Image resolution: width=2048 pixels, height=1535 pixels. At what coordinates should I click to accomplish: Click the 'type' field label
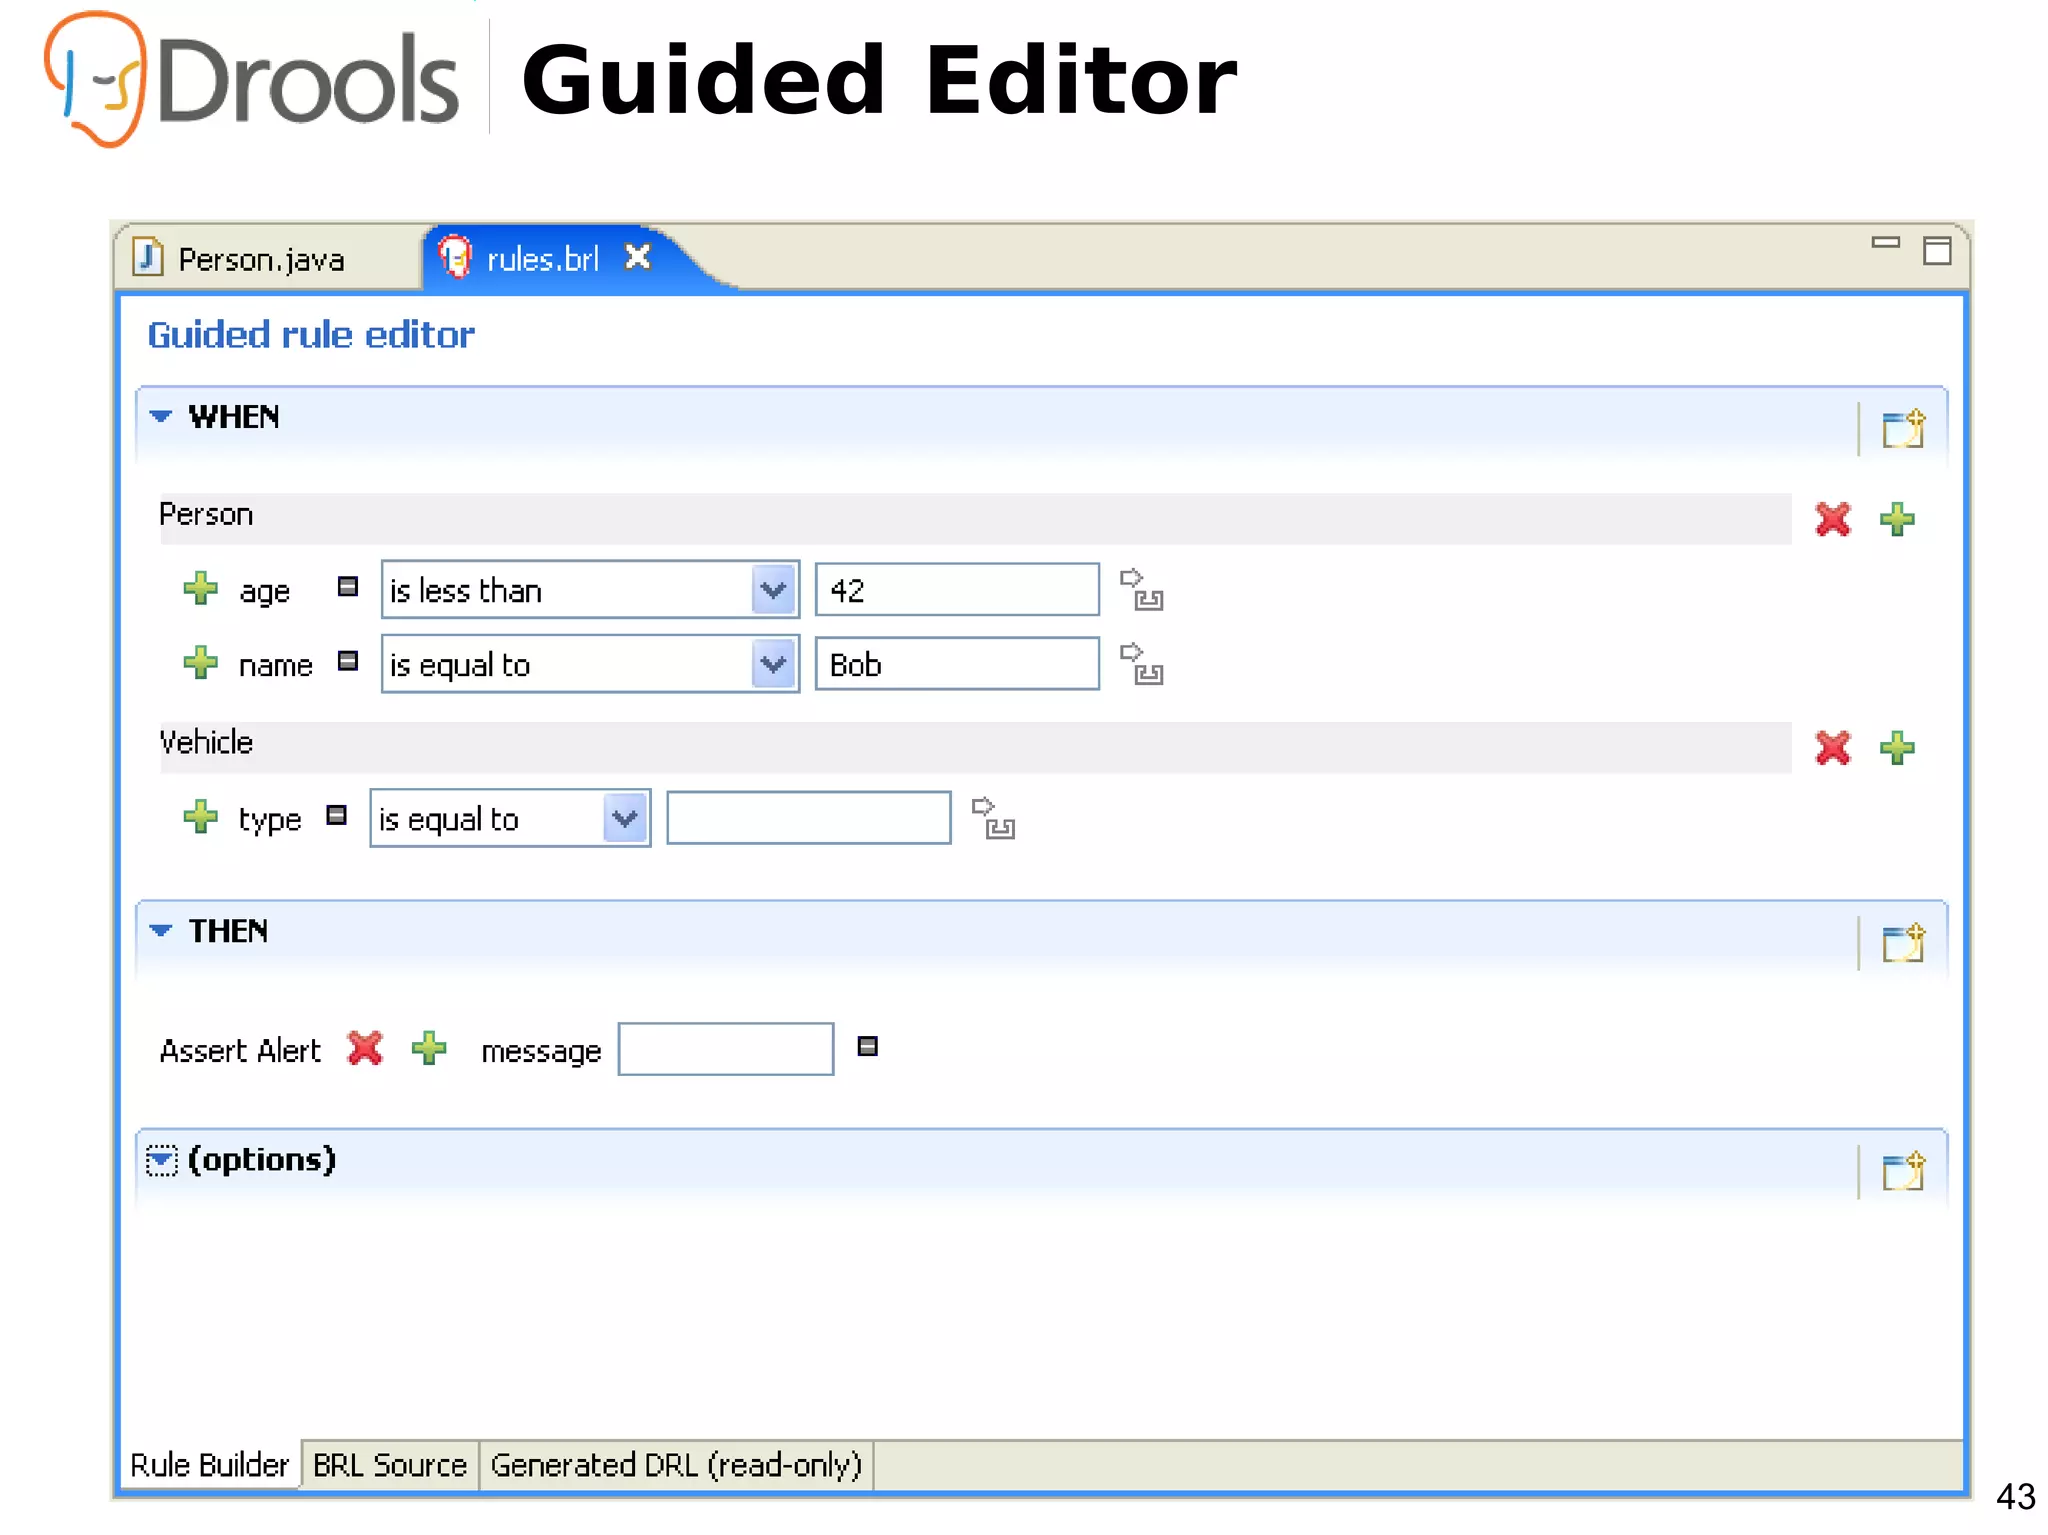270,820
